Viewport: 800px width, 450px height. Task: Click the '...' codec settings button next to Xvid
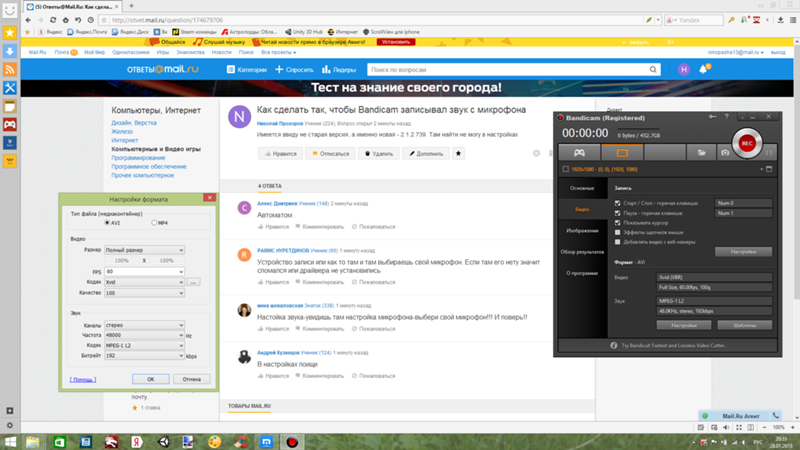pyautogui.click(x=193, y=282)
